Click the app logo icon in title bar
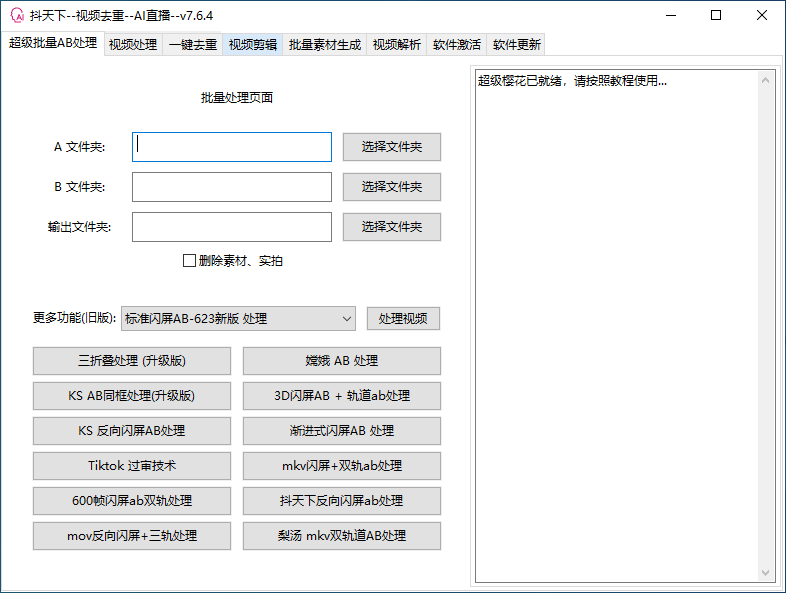This screenshot has width=786, height=593. [17, 16]
